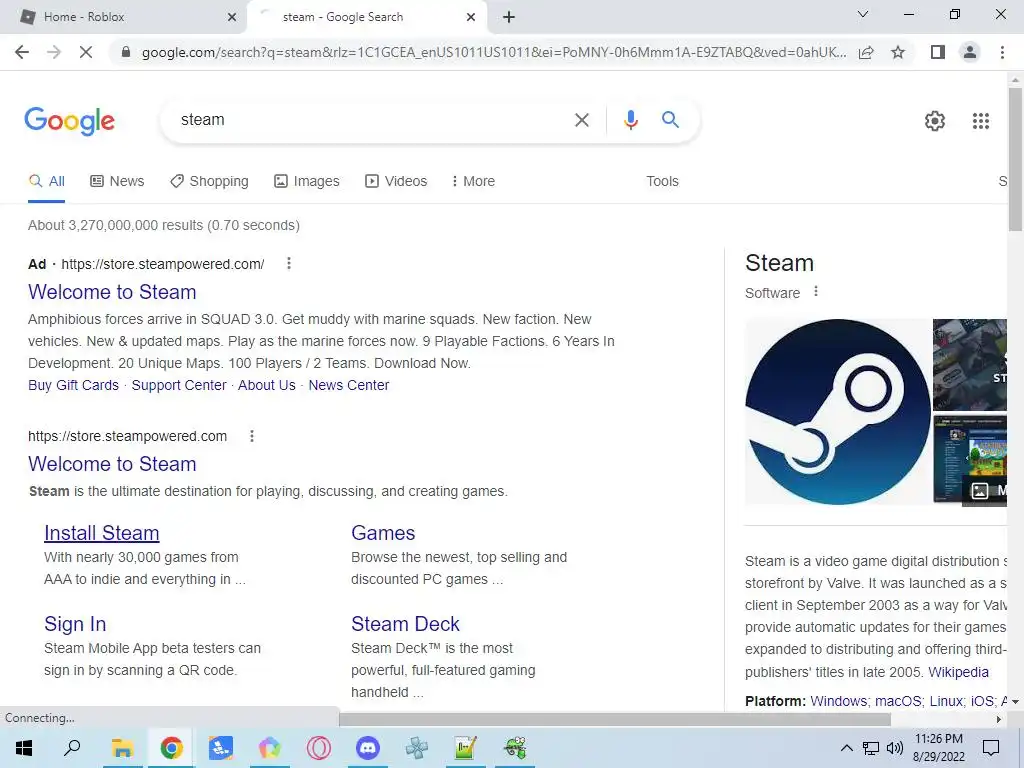This screenshot has width=1024, height=768.
Task: Open notifications center icon
Action: 991,748
